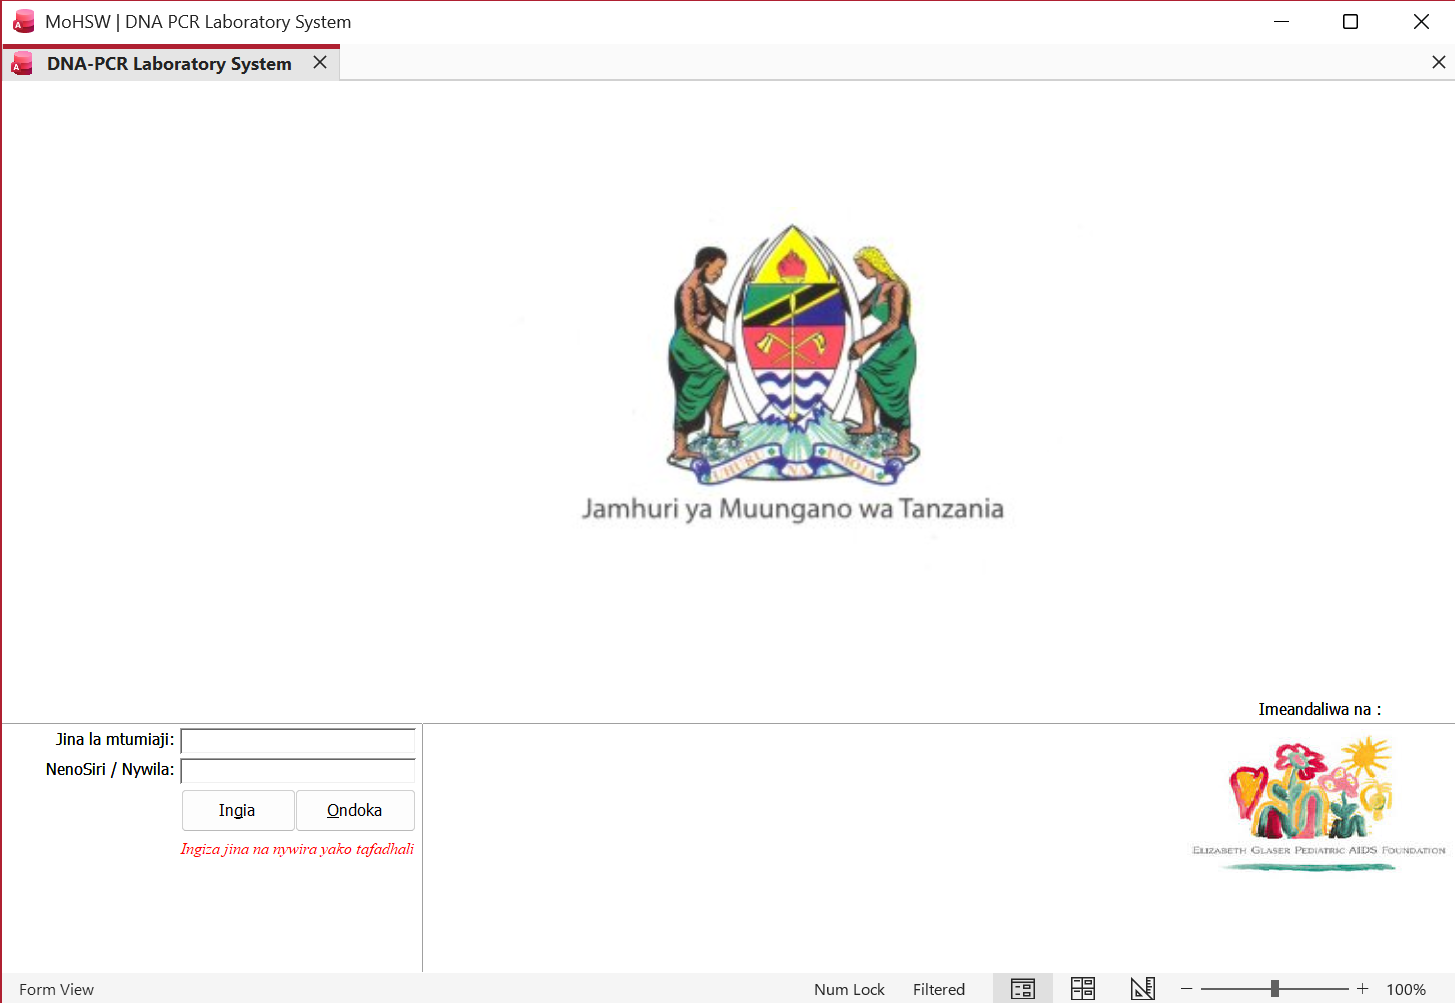Click the zoom in plus button

tap(1362, 989)
